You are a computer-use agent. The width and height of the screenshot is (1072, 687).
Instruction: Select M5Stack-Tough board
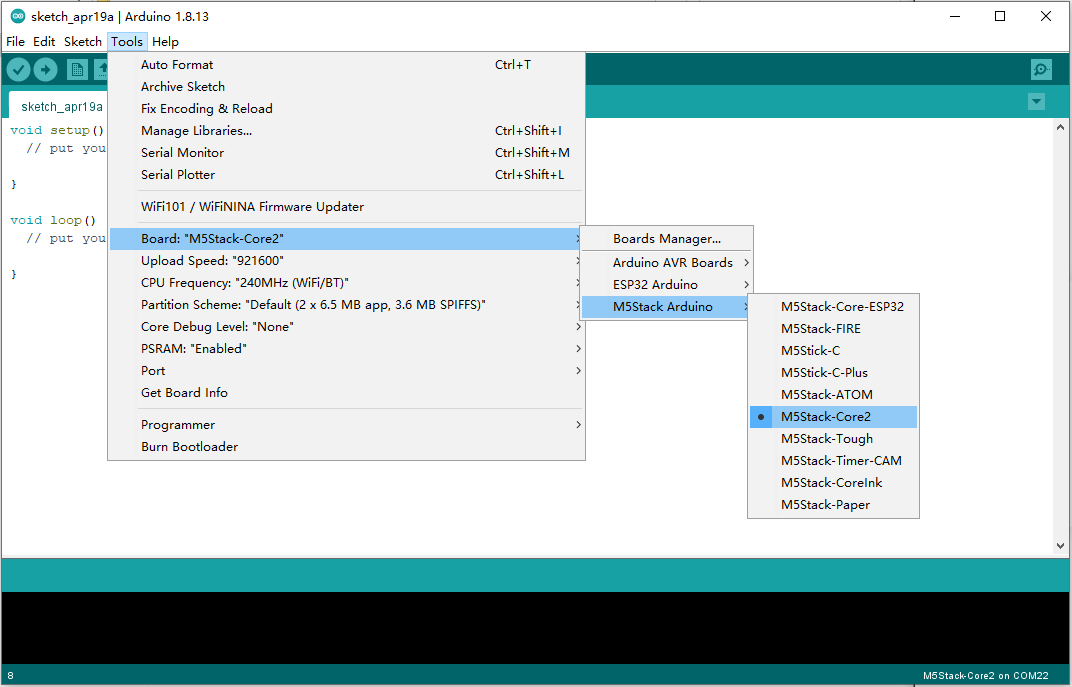(833, 439)
